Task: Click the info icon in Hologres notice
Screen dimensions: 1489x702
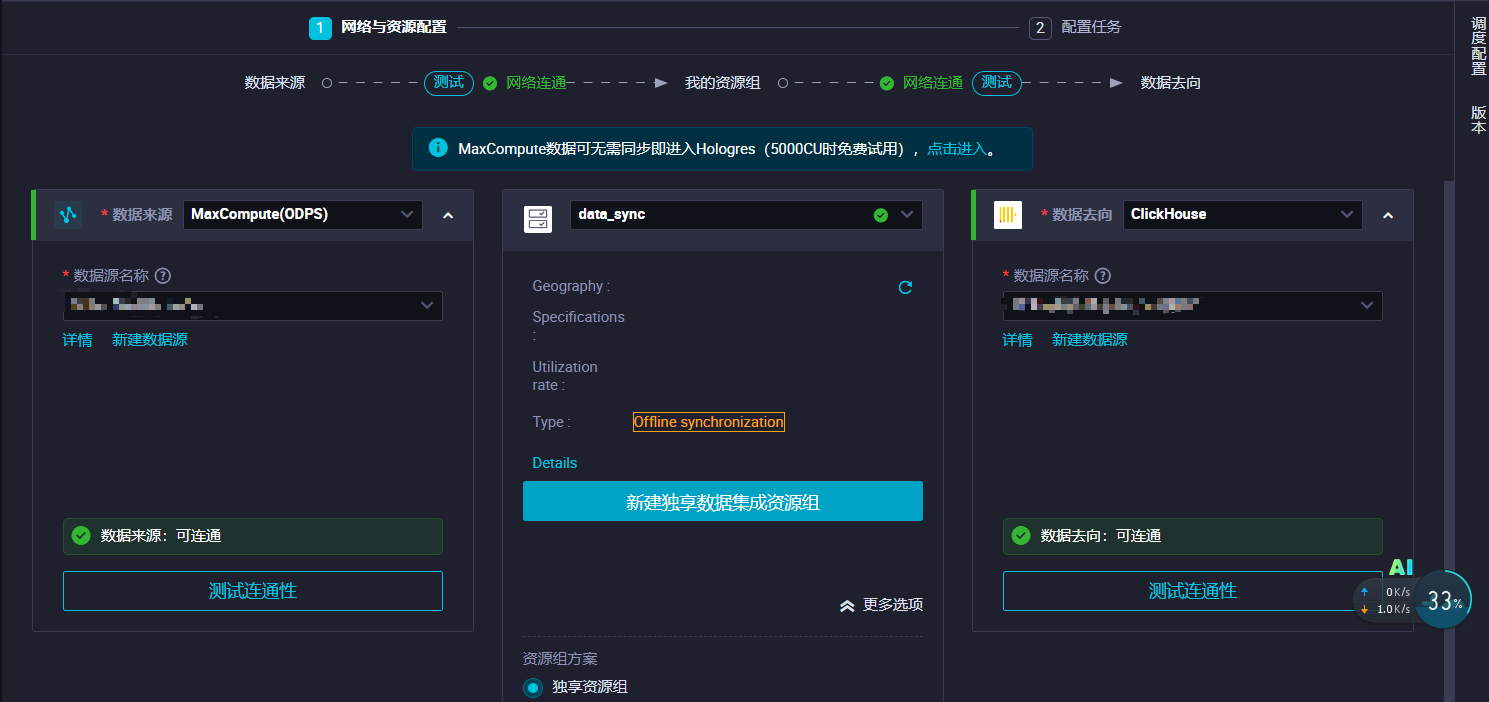Action: click(x=438, y=148)
